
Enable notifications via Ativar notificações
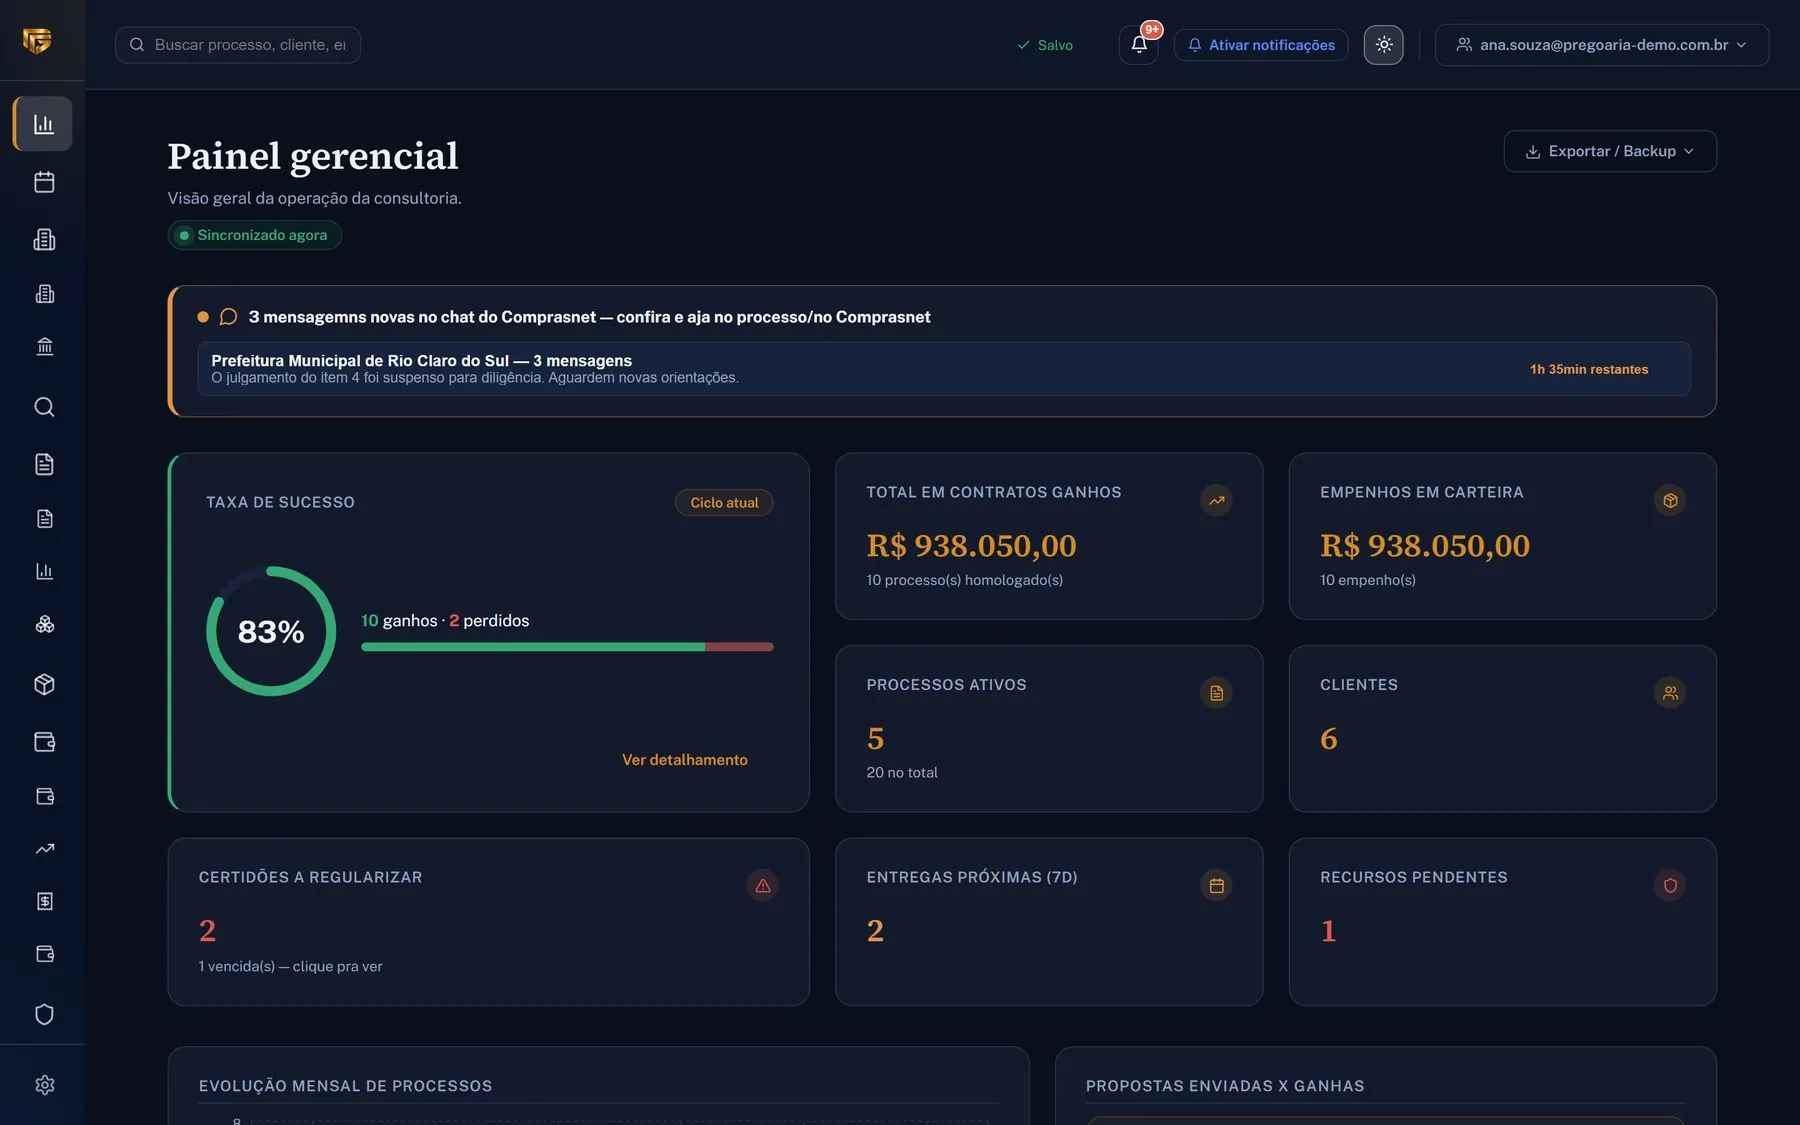click(1261, 45)
